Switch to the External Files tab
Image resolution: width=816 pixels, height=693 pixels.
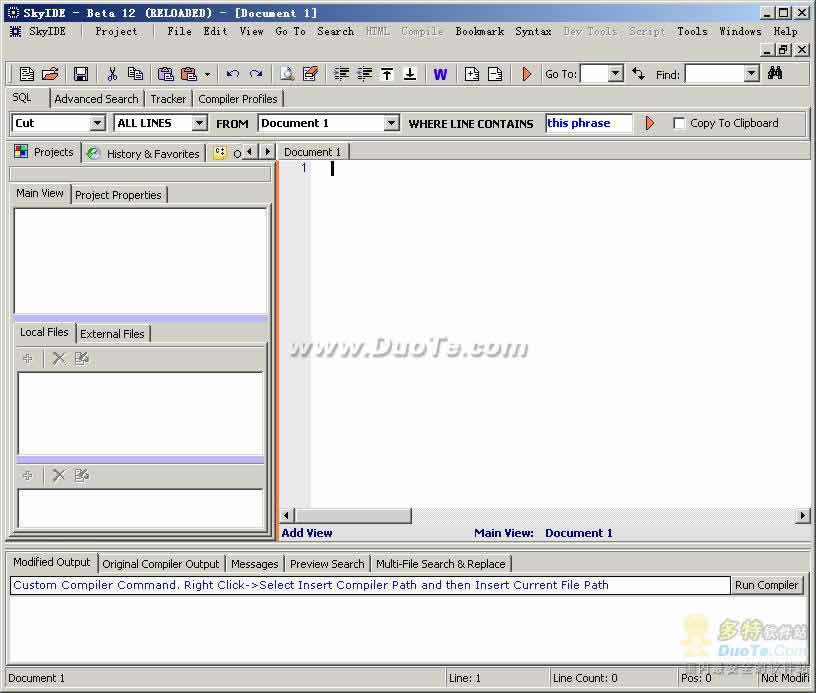112,334
